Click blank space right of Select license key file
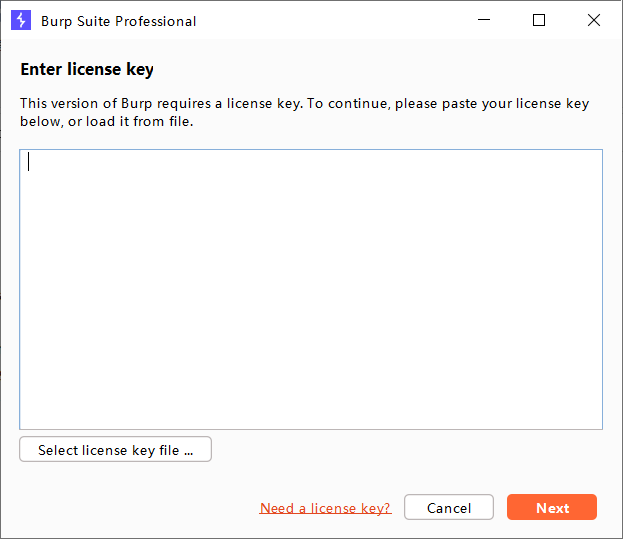This screenshot has height=539, width=623. point(400,450)
